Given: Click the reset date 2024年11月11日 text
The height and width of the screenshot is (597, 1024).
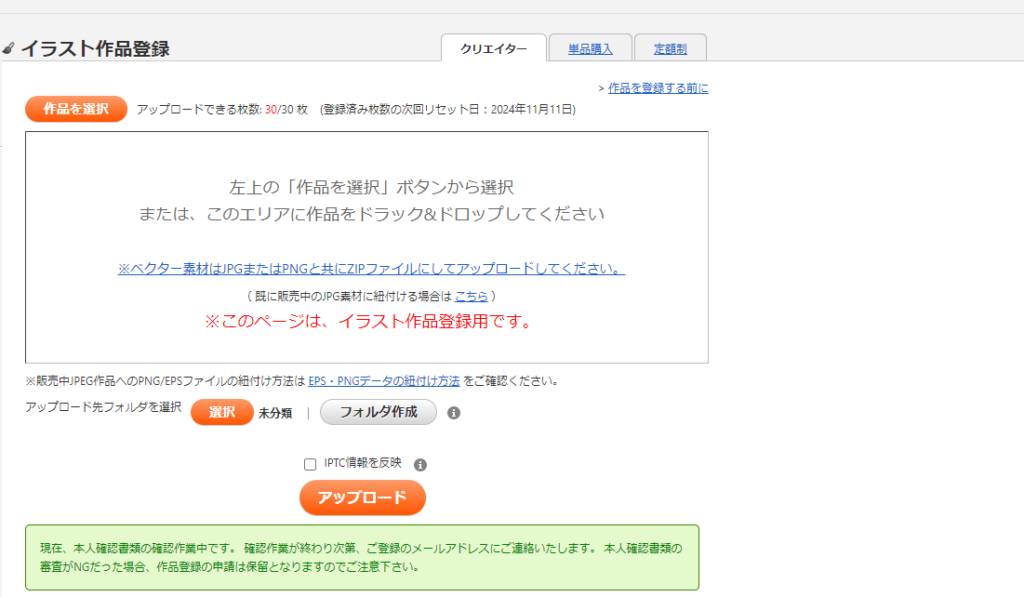Looking at the screenshot, I should pos(532,109).
